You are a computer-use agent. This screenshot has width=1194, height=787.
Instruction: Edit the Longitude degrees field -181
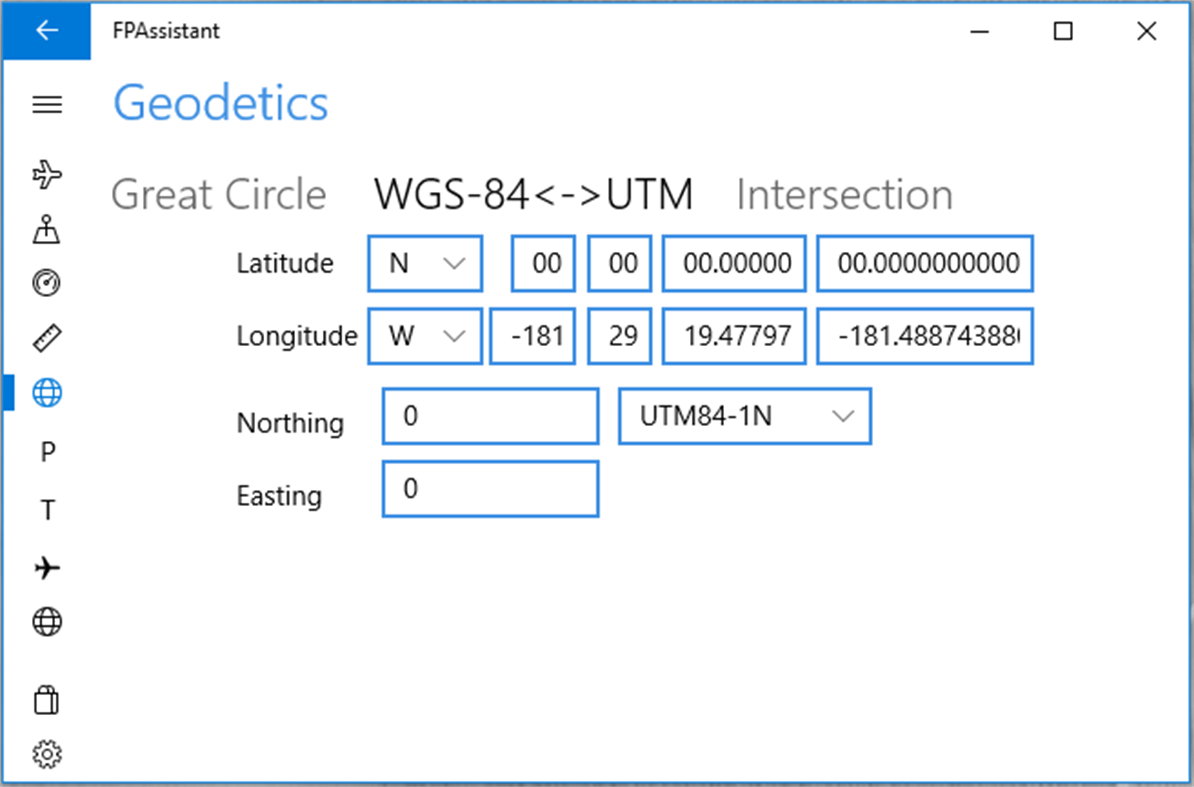point(532,336)
